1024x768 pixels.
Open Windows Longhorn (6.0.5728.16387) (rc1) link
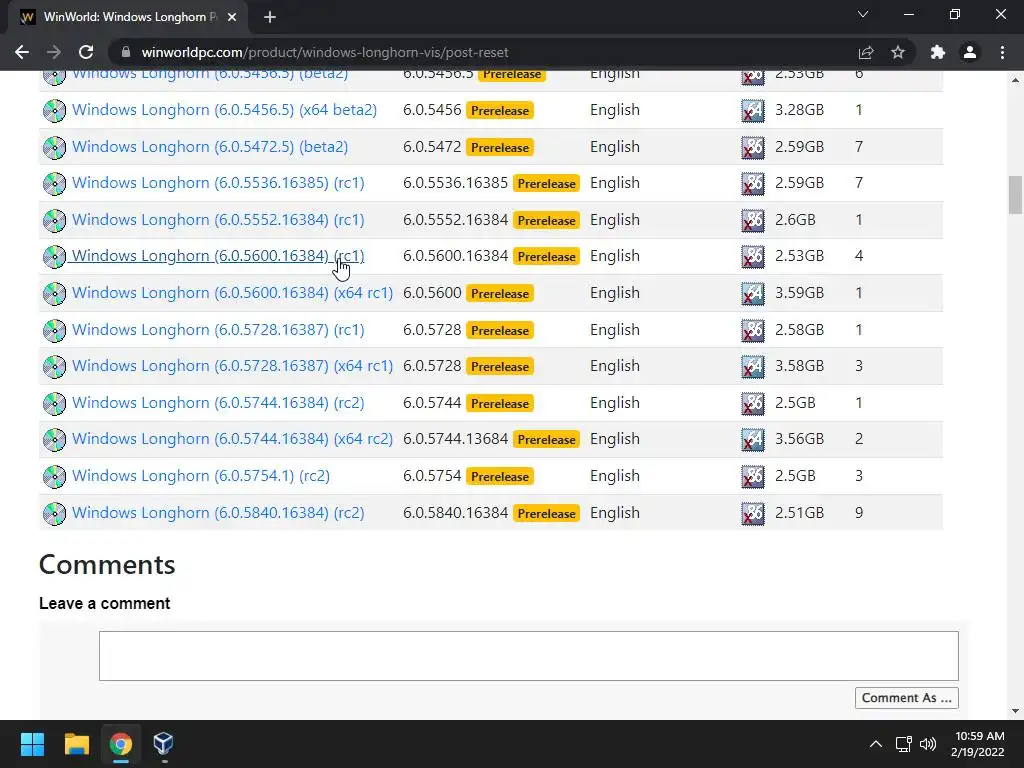(218, 330)
